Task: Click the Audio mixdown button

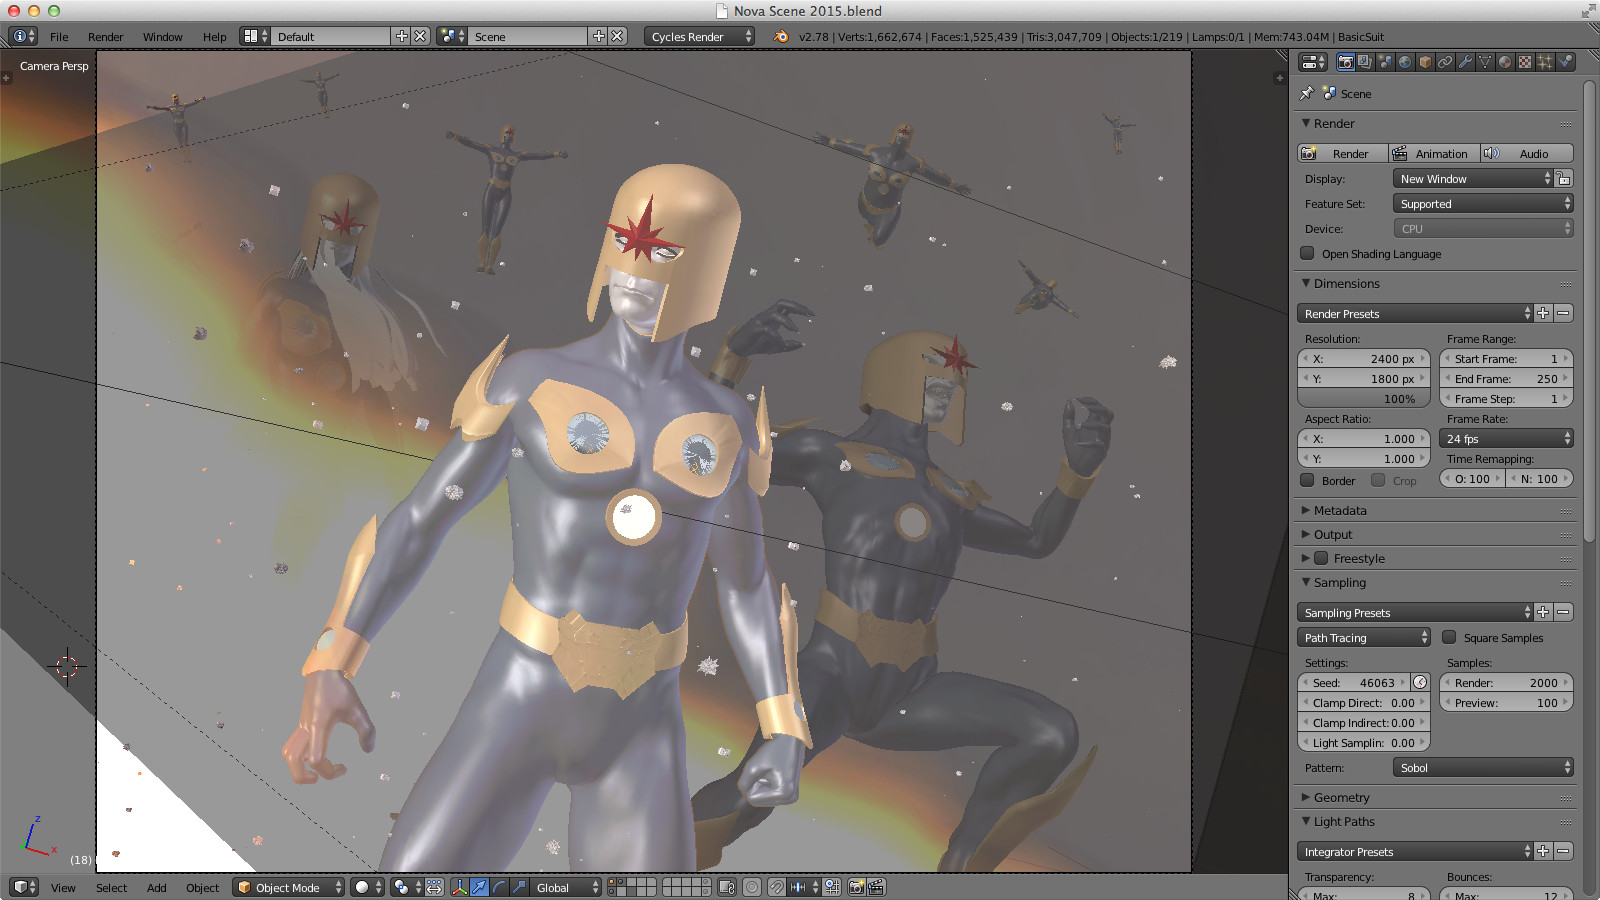Action: [x=1526, y=153]
